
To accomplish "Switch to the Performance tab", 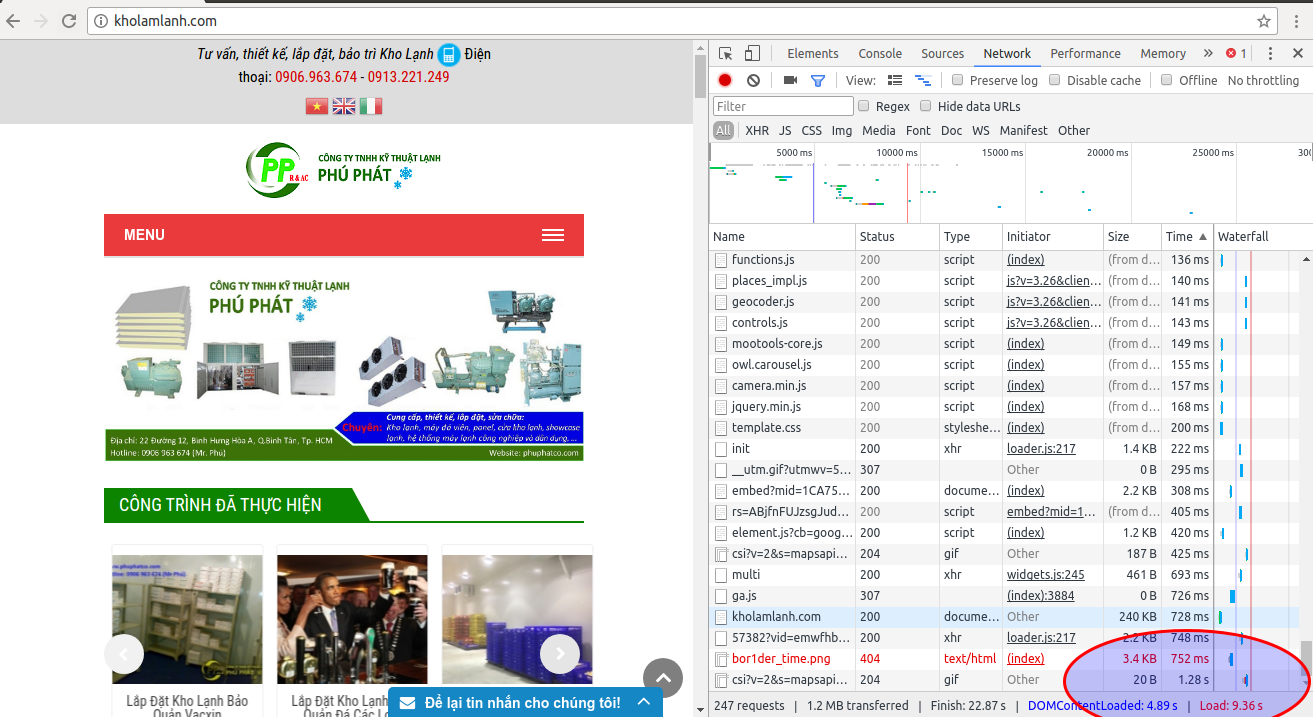I will pos(1085,54).
